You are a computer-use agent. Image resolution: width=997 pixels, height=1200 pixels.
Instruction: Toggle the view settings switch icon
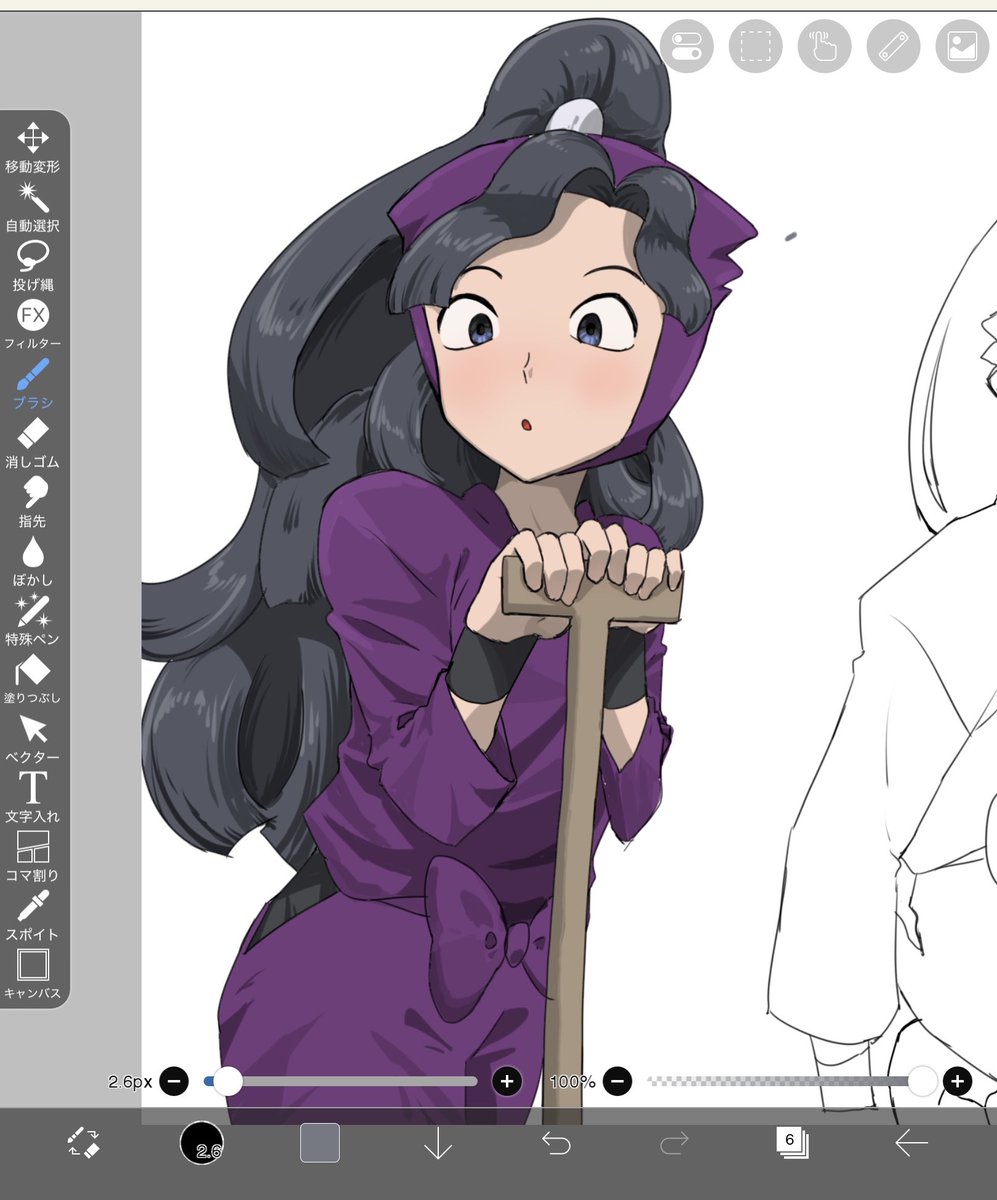point(686,46)
